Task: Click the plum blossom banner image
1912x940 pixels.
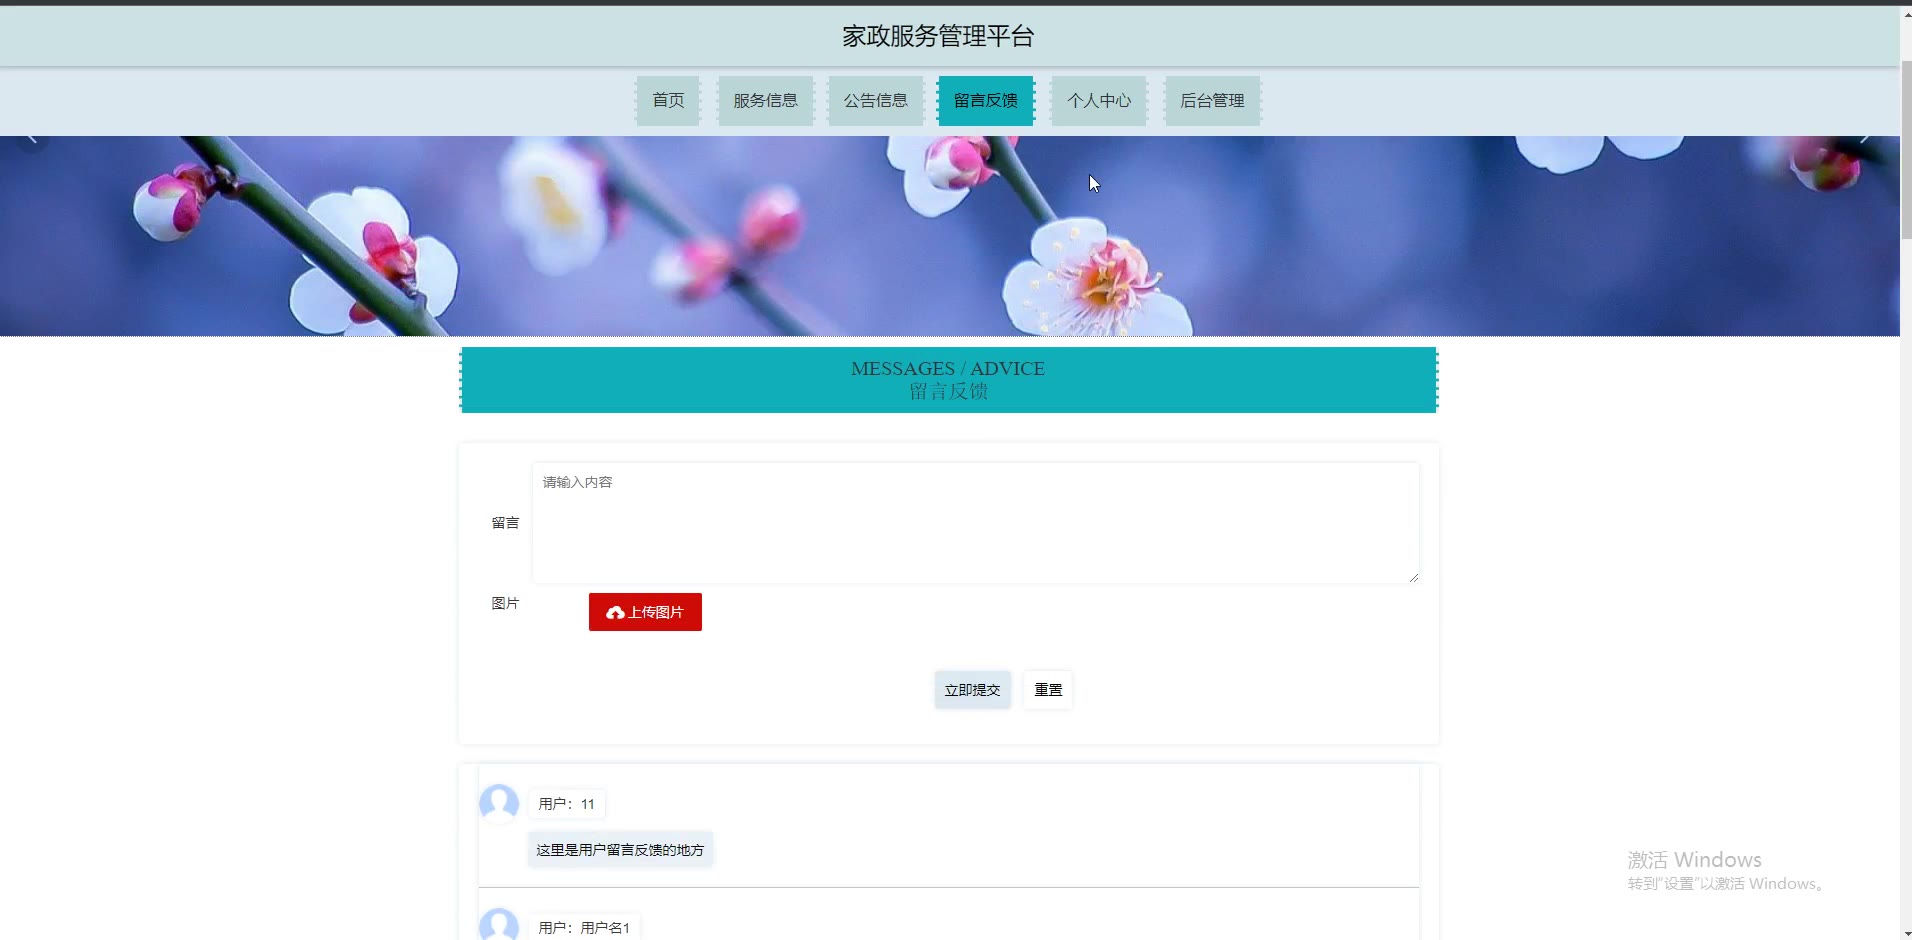Action: coord(949,236)
